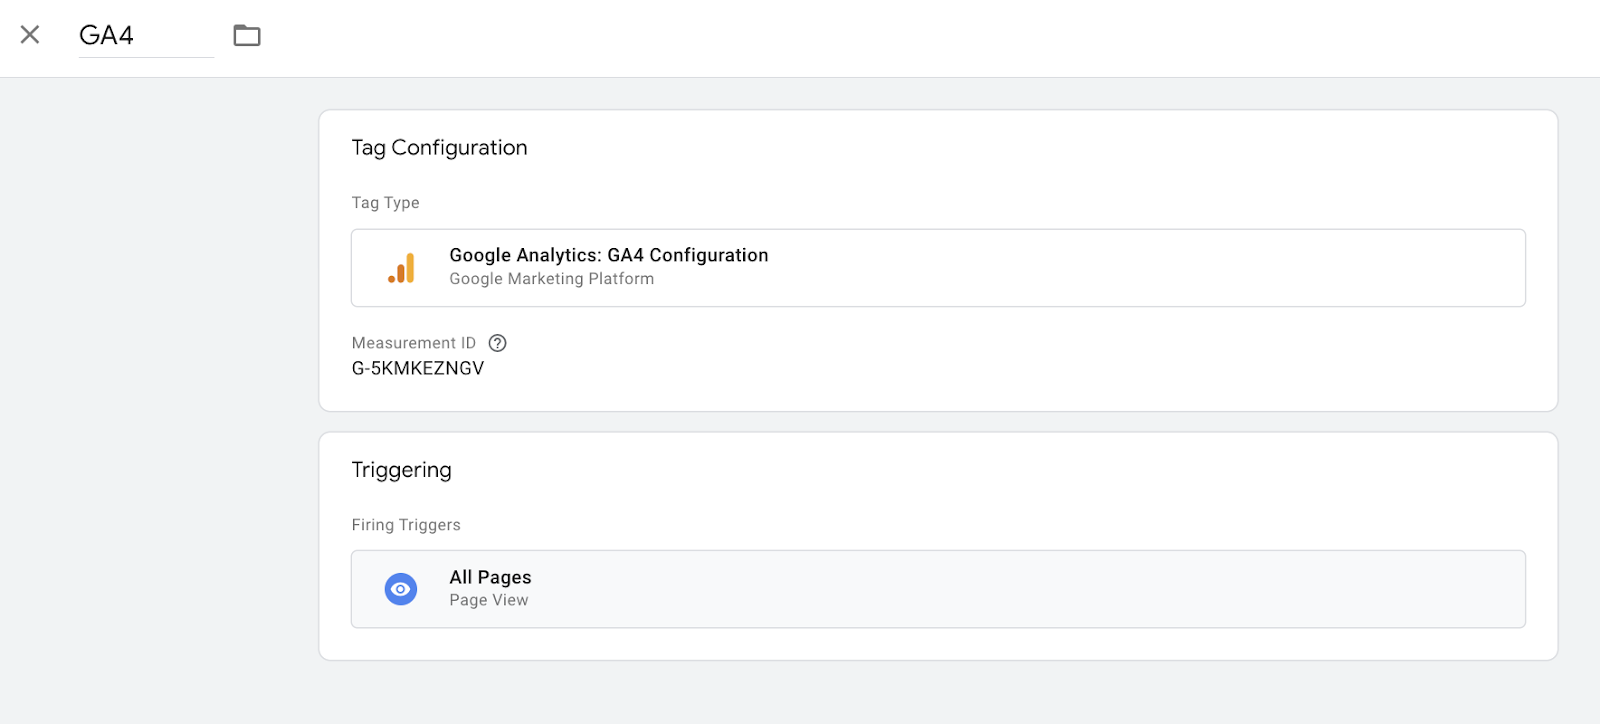Click the Tag Type label
This screenshot has height=724, width=1600.
click(x=385, y=203)
